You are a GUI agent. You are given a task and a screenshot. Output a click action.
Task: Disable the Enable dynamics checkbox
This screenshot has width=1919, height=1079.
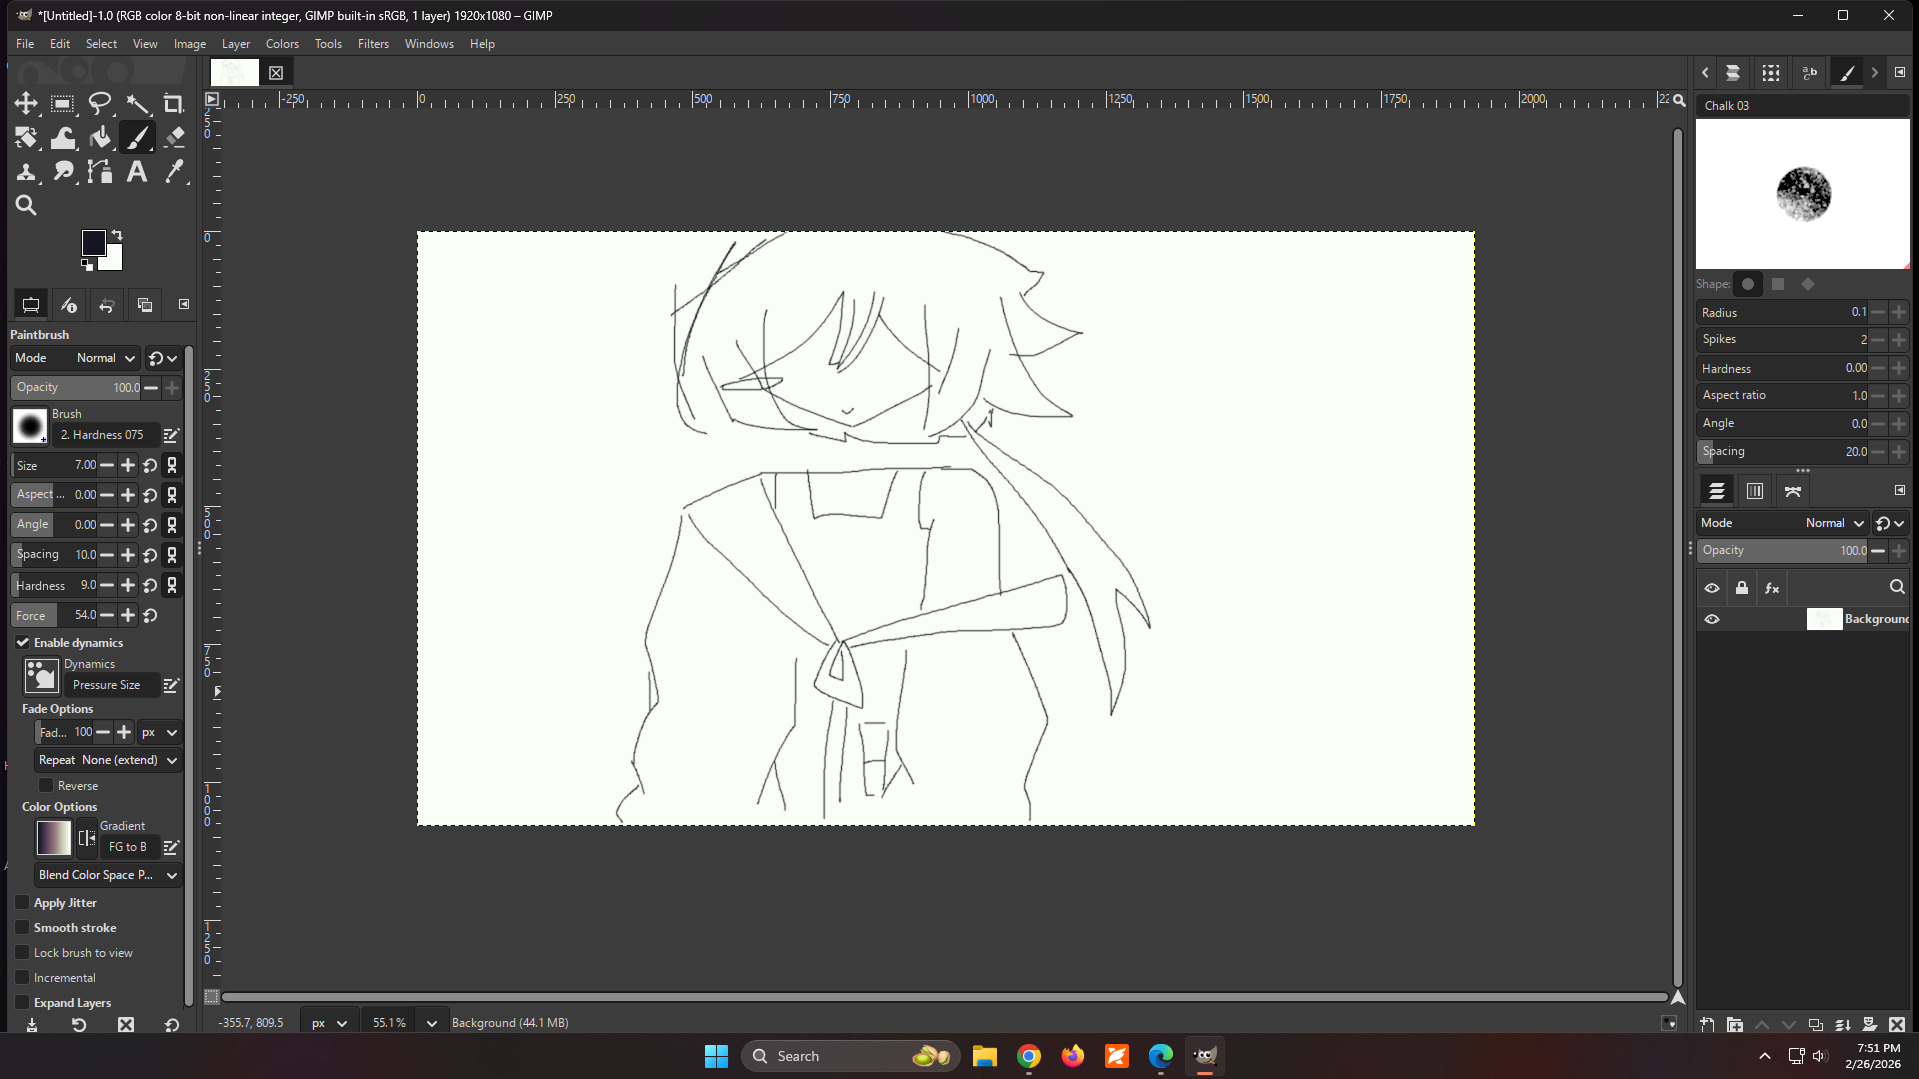pos(23,643)
